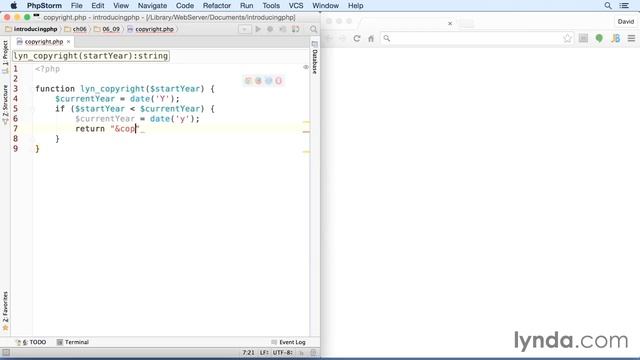Open the Code menu
The image size is (640, 360).
[x=185, y=6]
